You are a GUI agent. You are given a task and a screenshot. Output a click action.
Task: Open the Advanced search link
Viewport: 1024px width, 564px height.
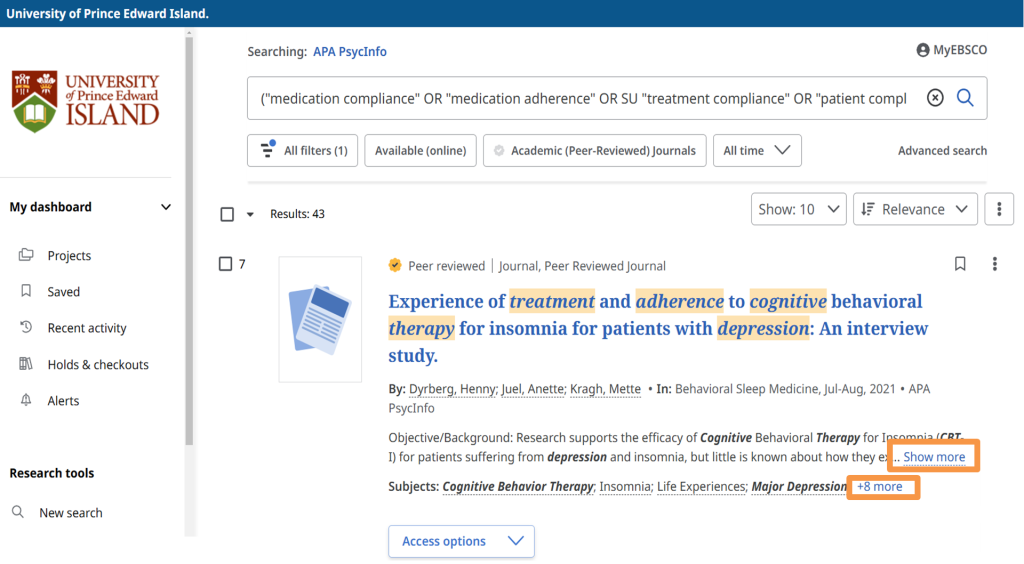point(942,151)
